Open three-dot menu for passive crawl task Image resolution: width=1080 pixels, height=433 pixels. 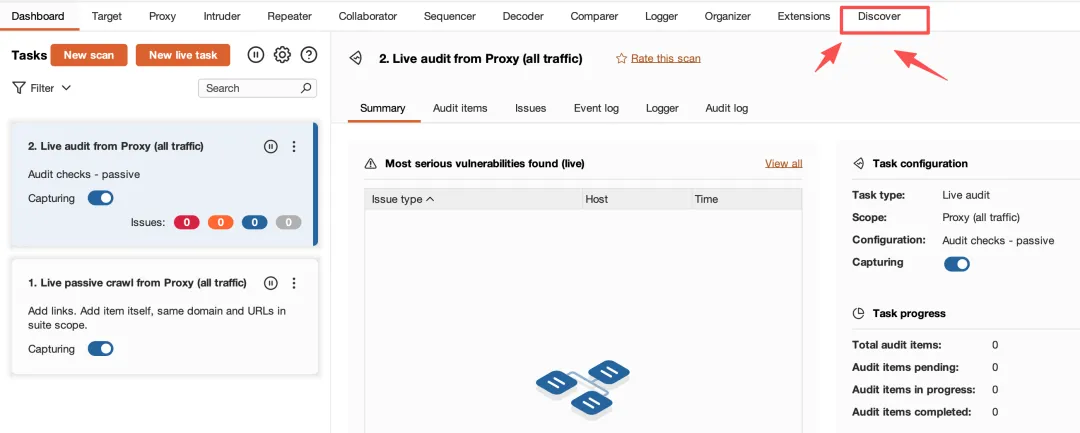coord(294,283)
